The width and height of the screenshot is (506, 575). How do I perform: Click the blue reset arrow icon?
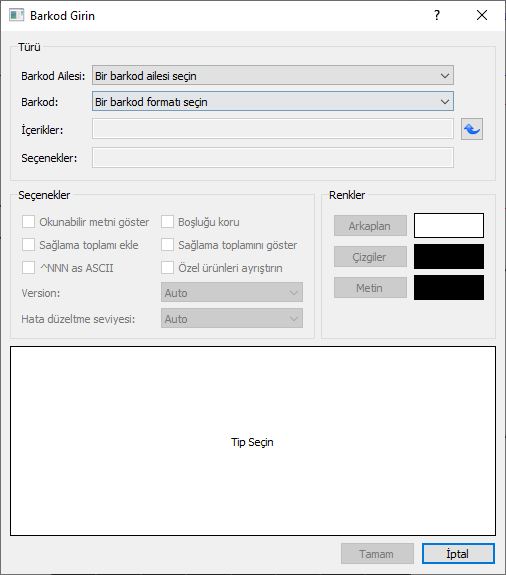472,129
